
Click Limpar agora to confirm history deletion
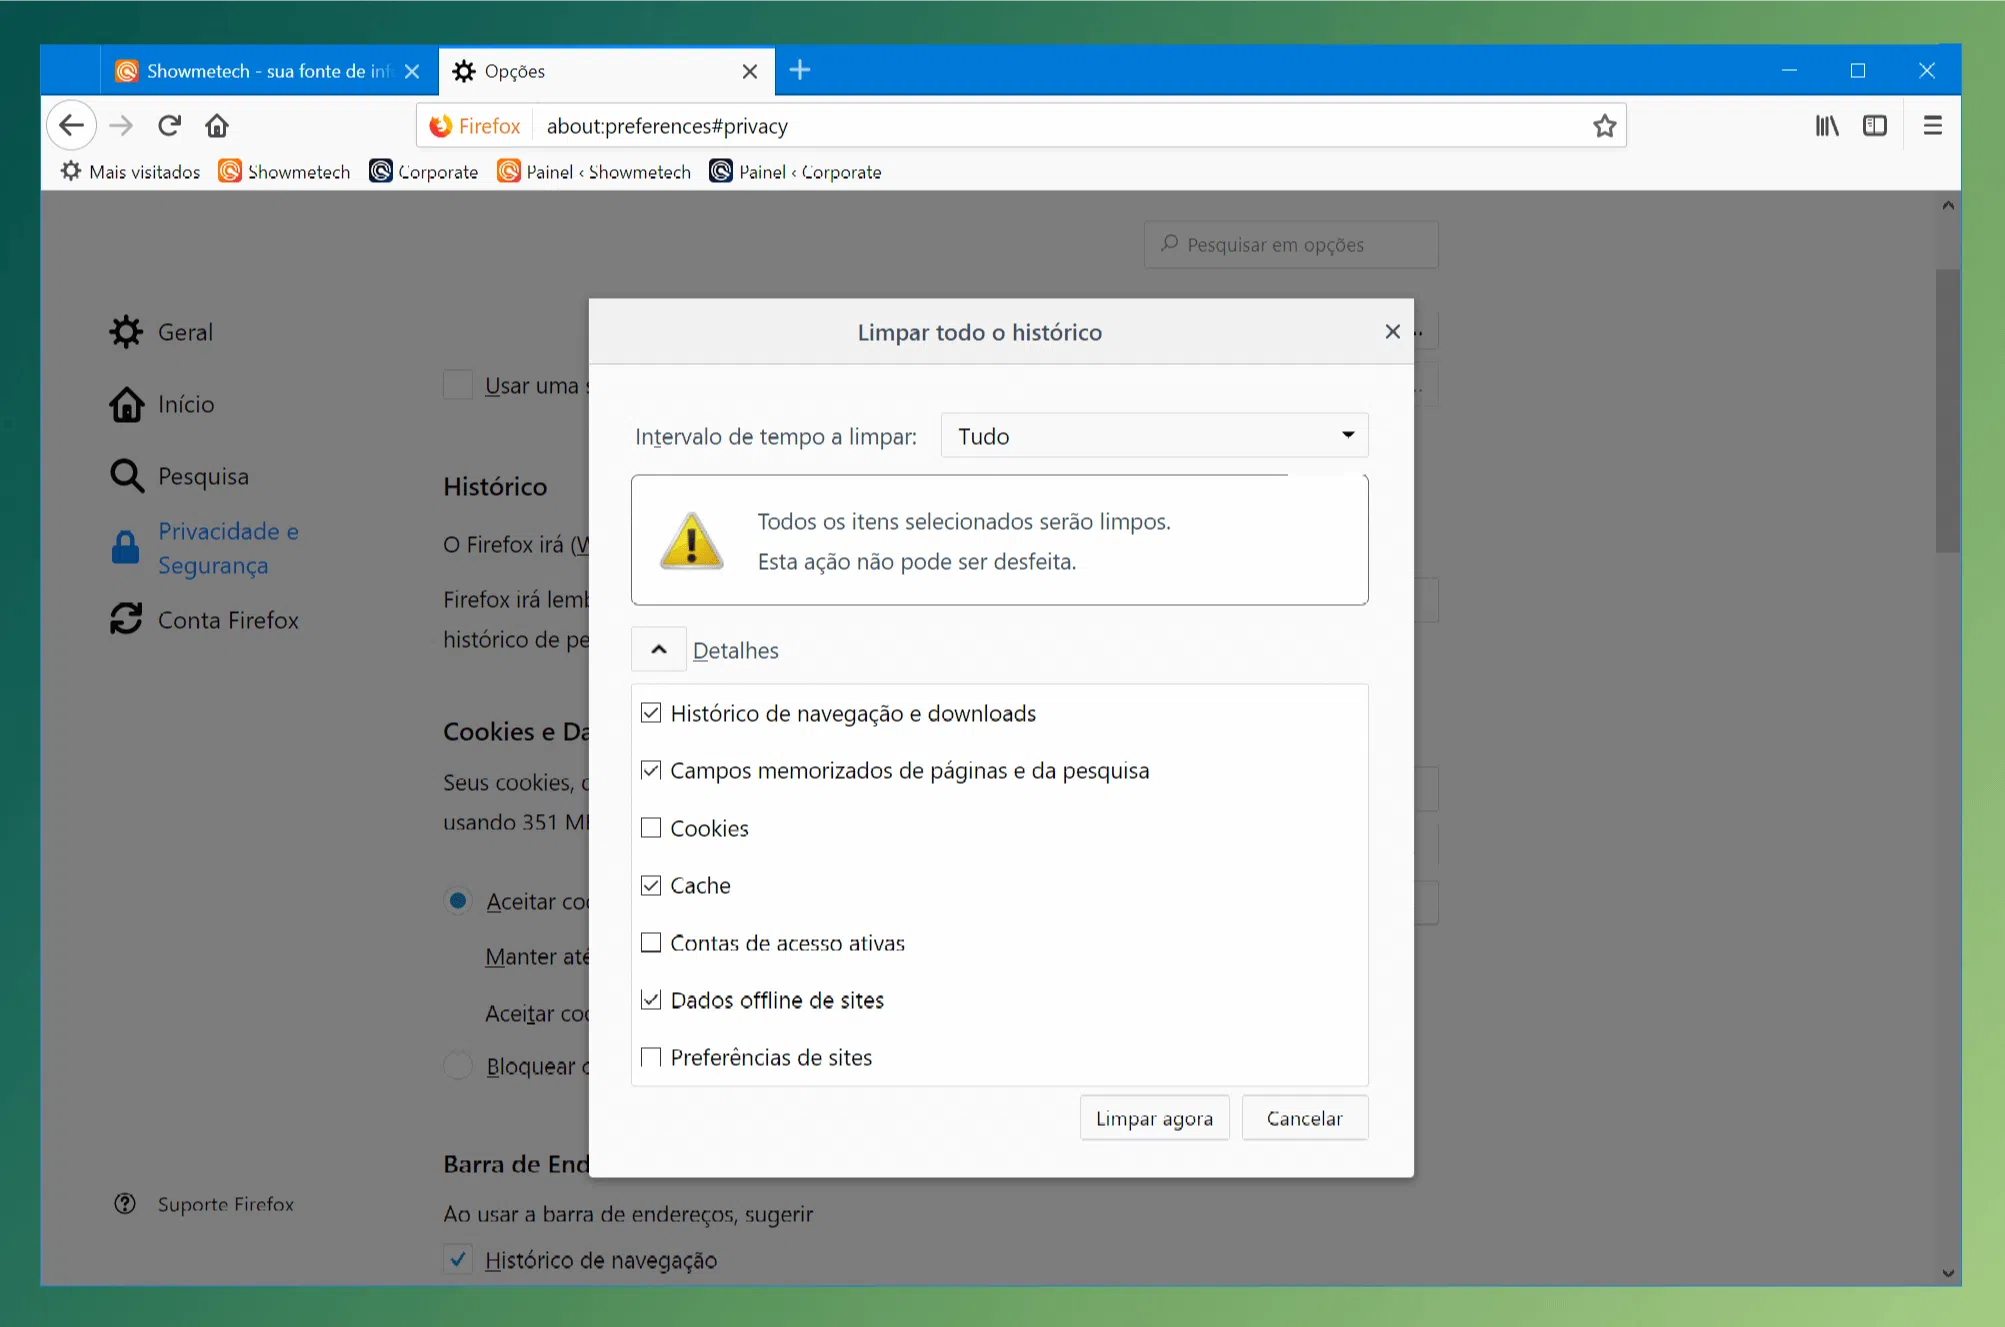1154,1118
